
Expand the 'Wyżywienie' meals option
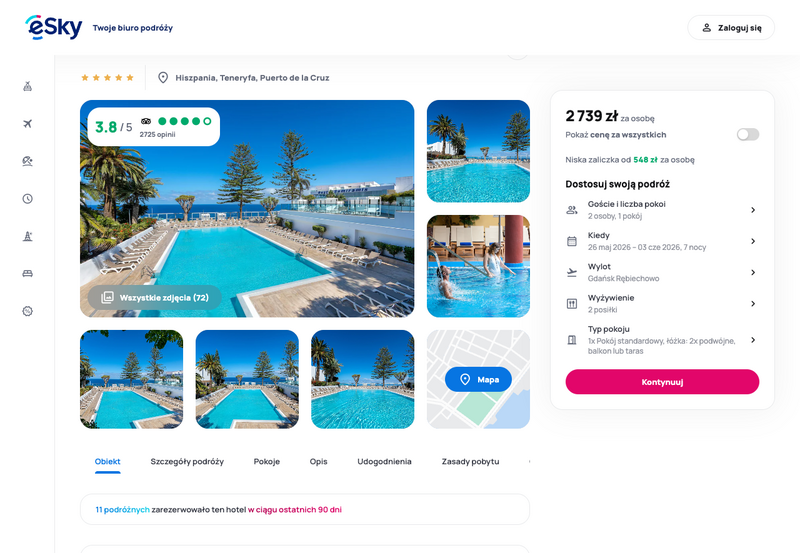(x=662, y=304)
